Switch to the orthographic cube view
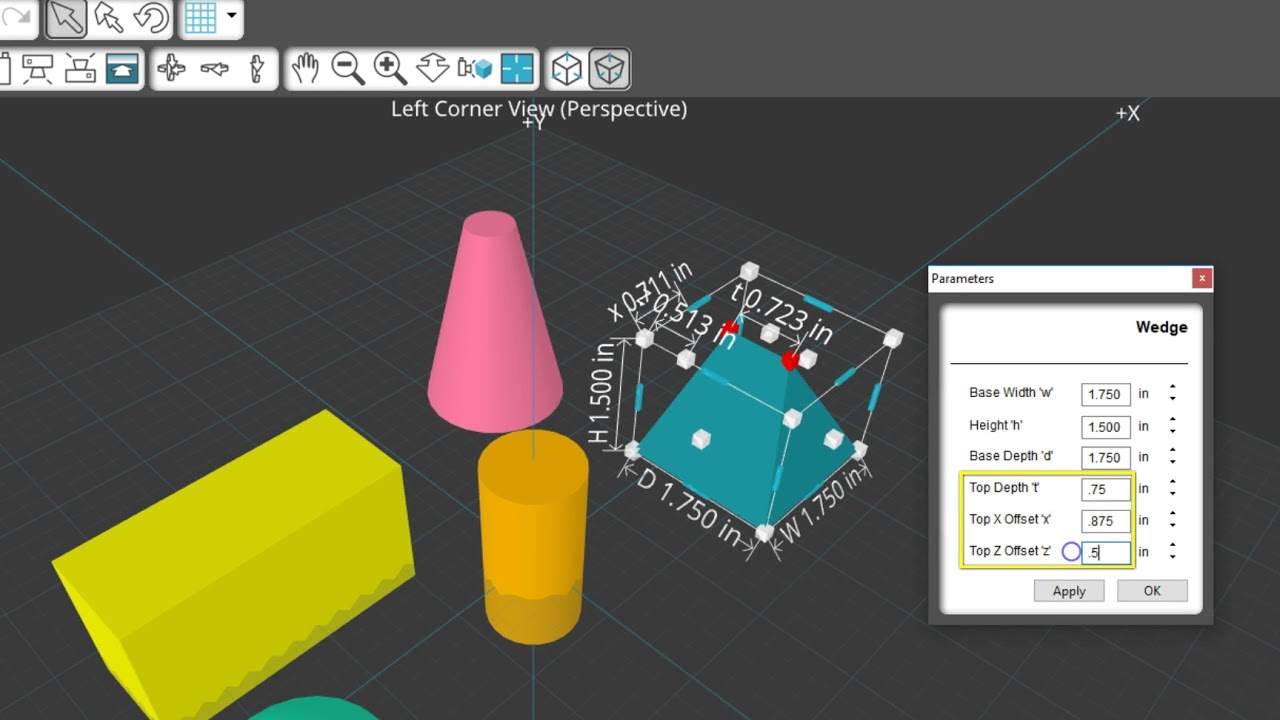Viewport: 1280px width, 720px height. (x=567, y=68)
